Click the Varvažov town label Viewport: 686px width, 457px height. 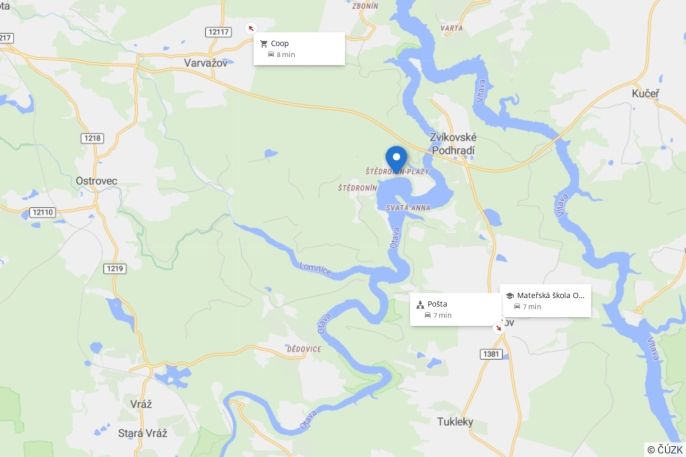click(206, 63)
